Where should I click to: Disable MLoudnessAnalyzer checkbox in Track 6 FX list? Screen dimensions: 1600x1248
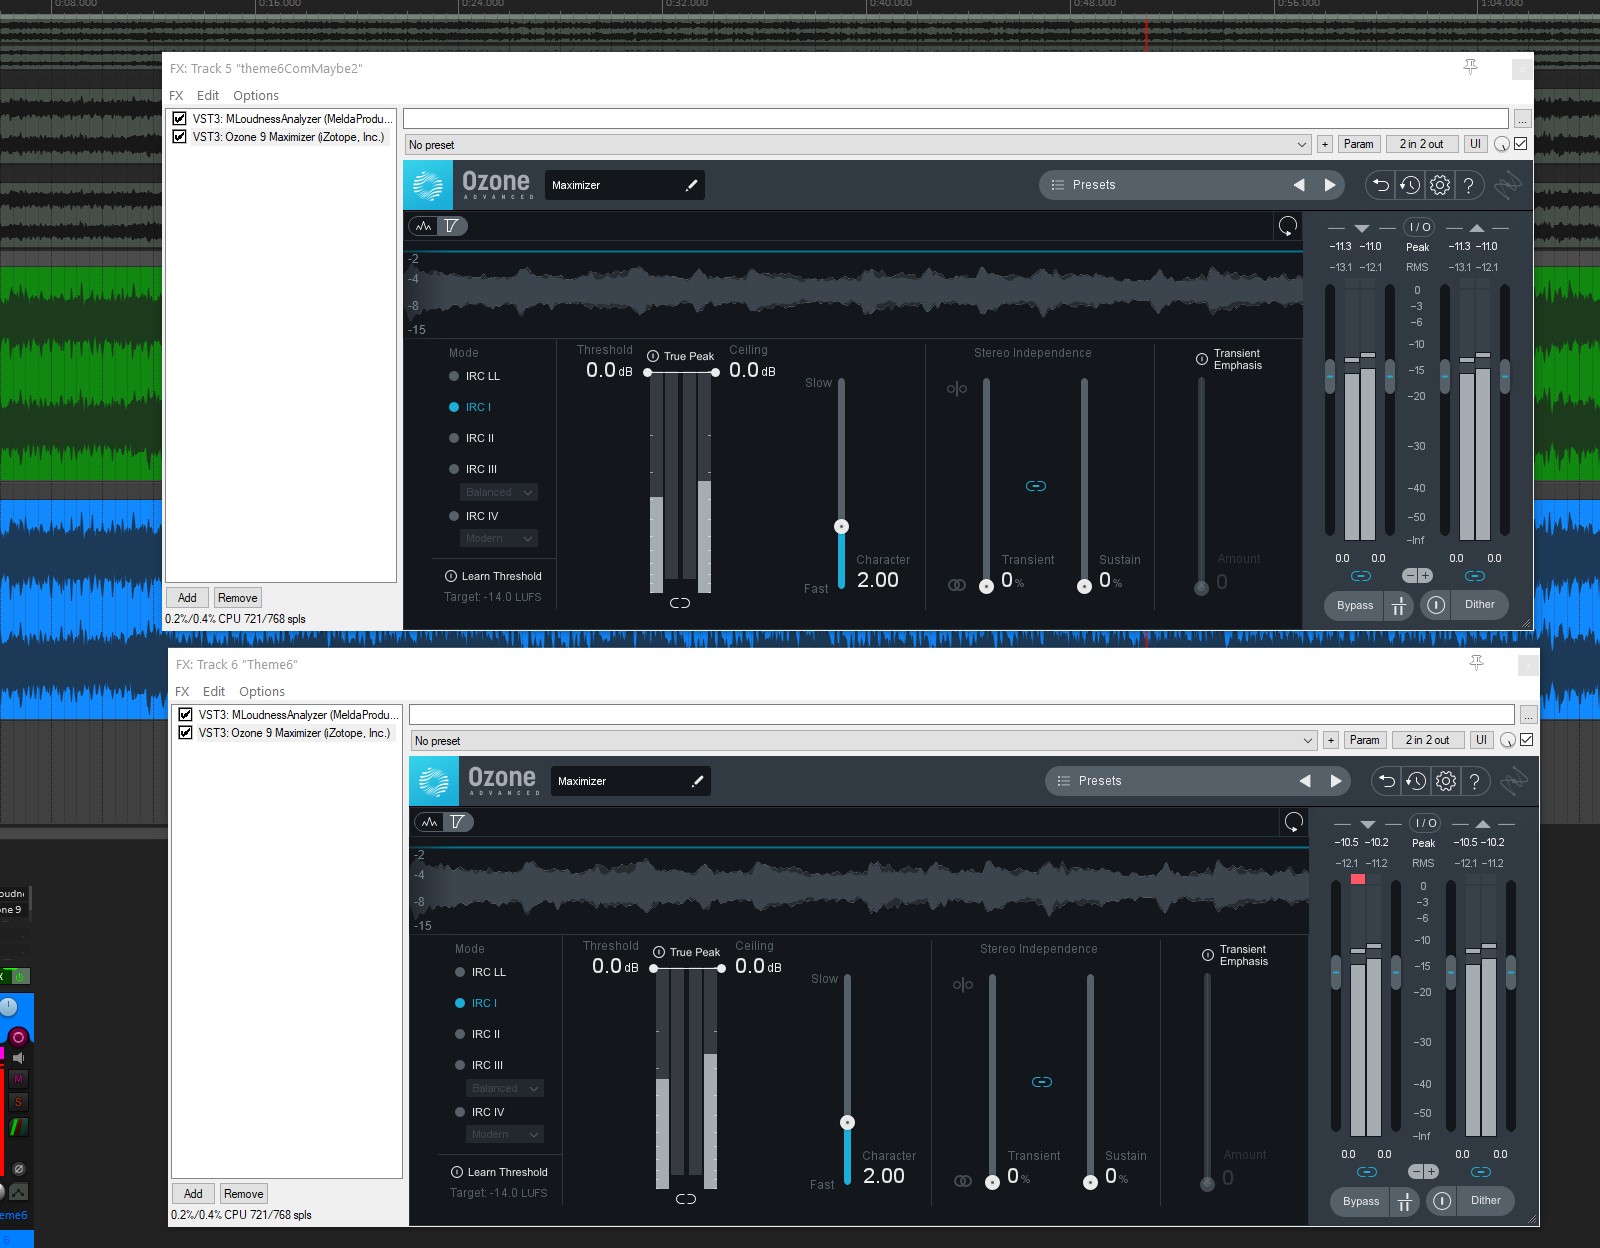tap(186, 714)
